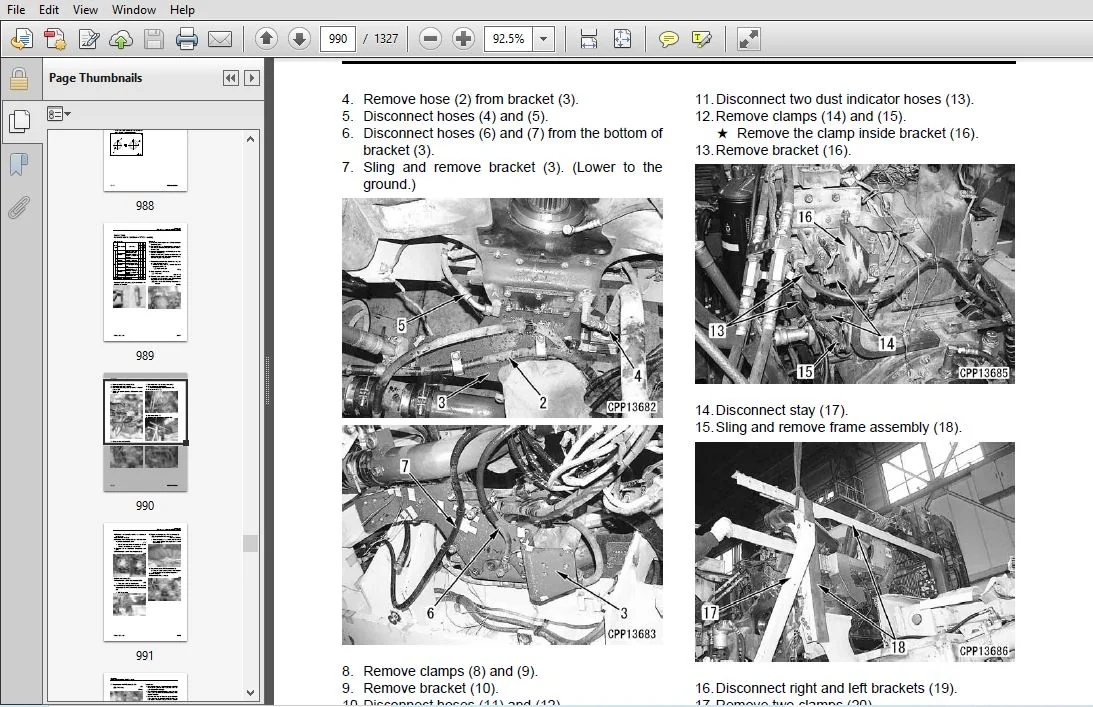Collapse the thumbnails panel double-arrow button
This screenshot has height=707, width=1093.
[x=231, y=78]
